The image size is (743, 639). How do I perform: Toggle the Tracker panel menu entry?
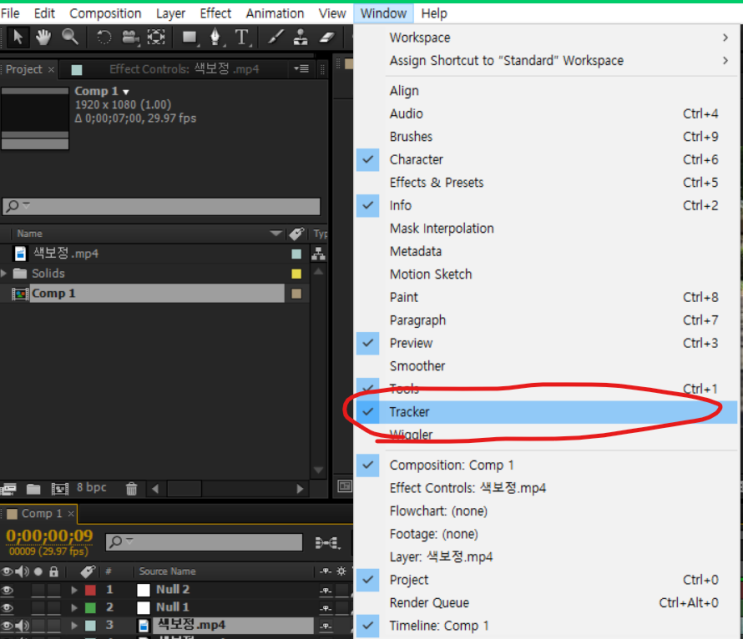[x=546, y=412]
